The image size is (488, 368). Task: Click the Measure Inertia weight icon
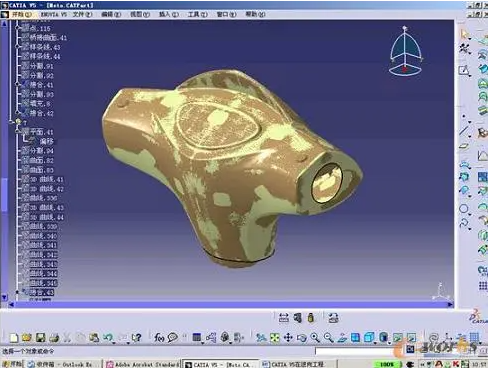(x=311, y=318)
